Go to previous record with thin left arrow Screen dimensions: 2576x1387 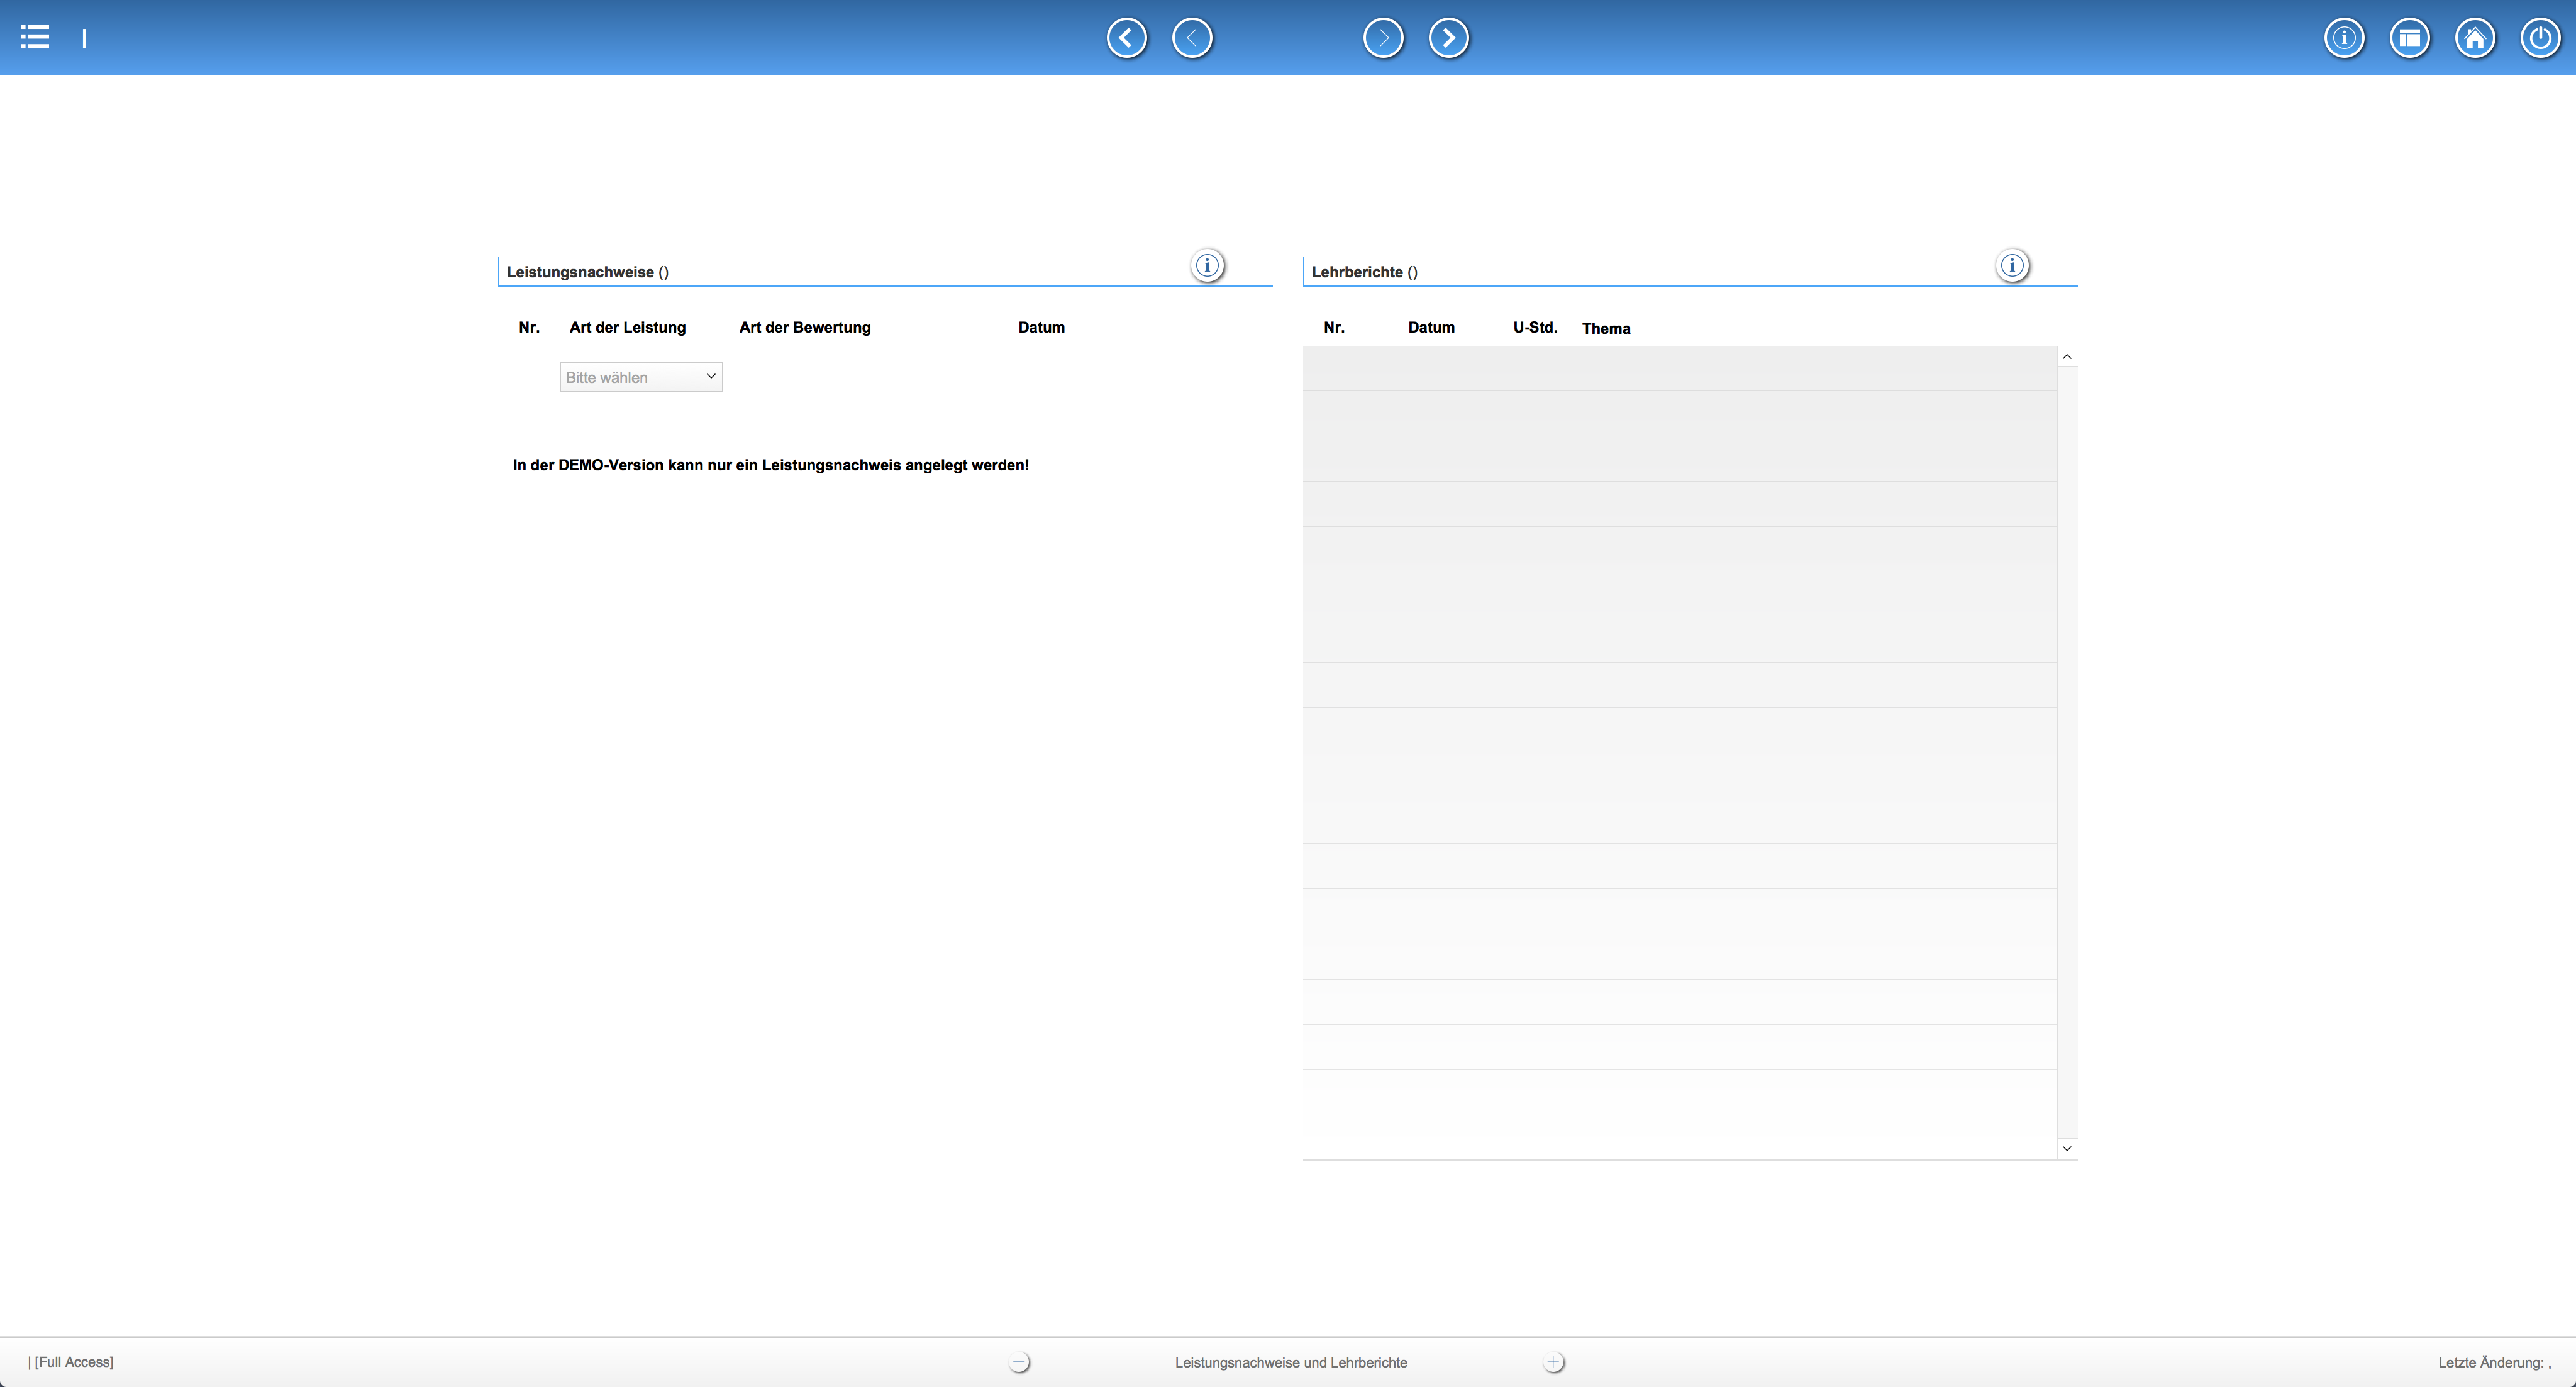pyautogui.click(x=1191, y=38)
